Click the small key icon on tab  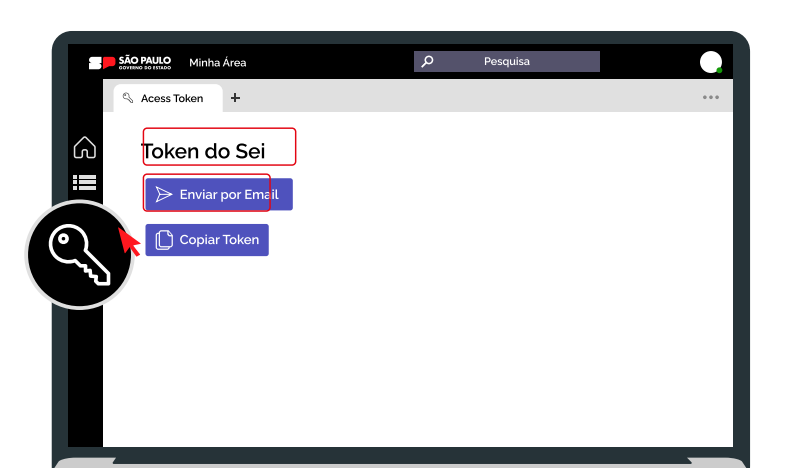tap(128, 98)
